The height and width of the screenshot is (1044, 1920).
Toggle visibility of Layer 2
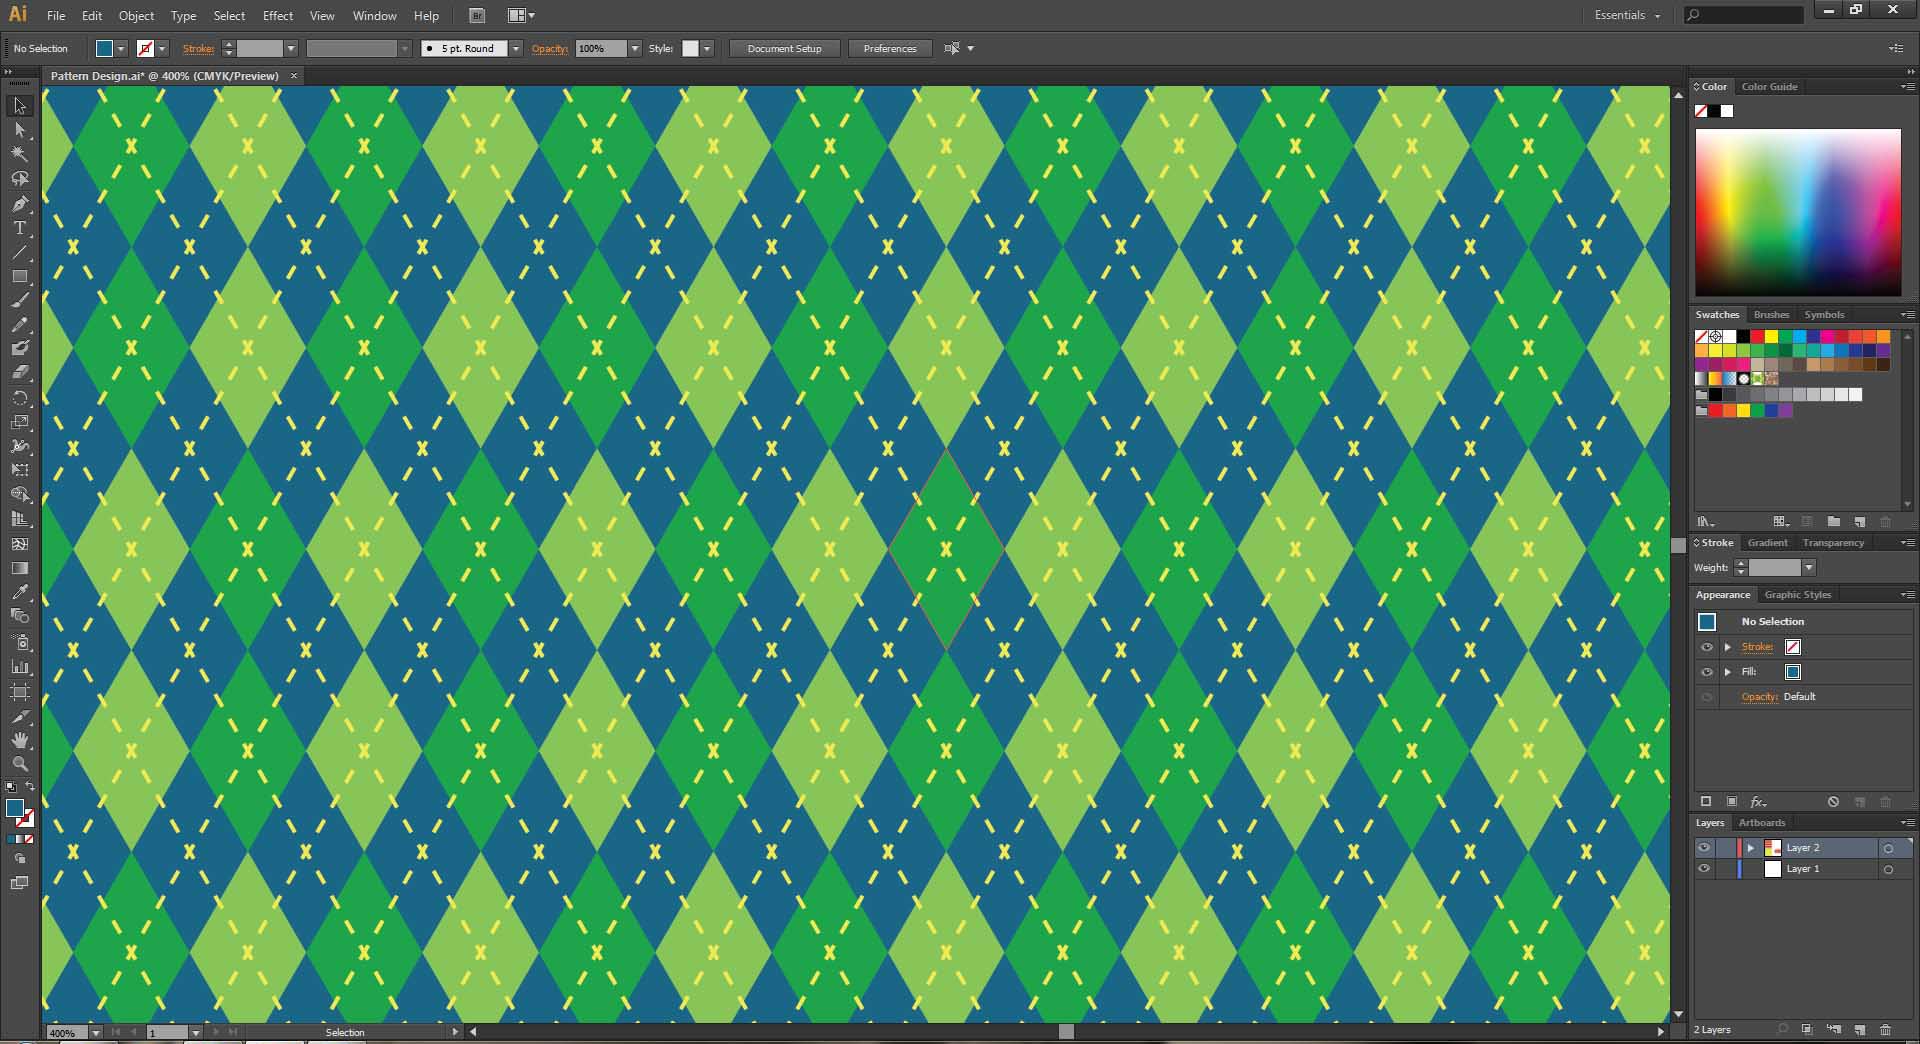pyautogui.click(x=1705, y=848)
